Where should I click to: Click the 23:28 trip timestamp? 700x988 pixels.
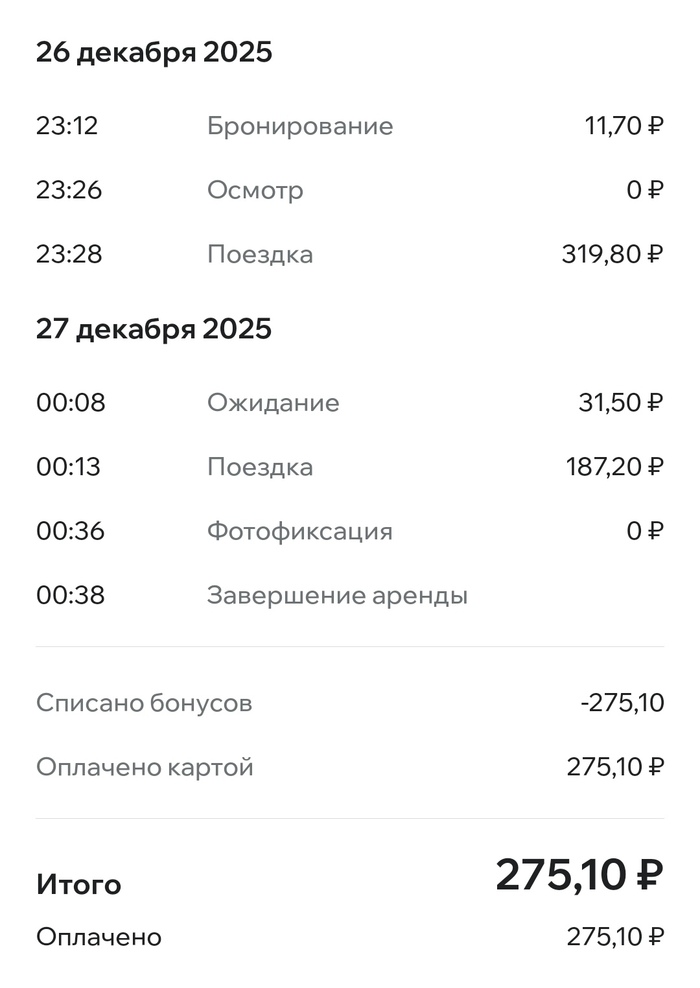(69, 254)
